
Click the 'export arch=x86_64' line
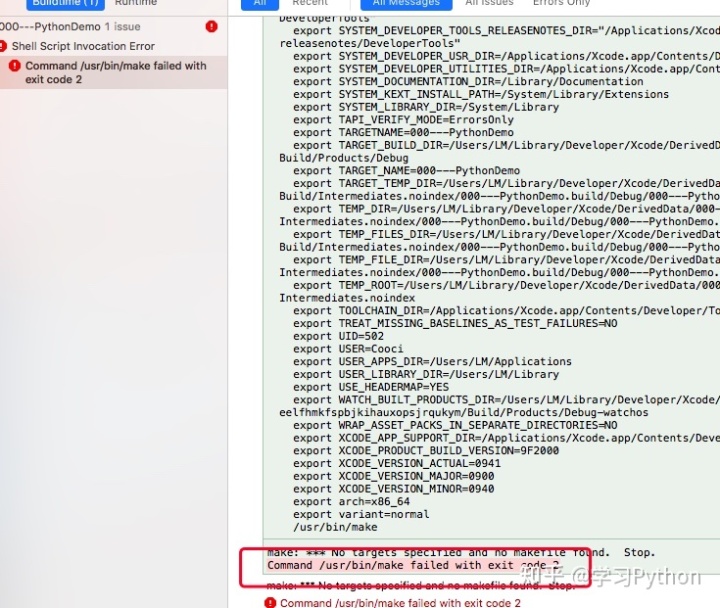point(351,502)
